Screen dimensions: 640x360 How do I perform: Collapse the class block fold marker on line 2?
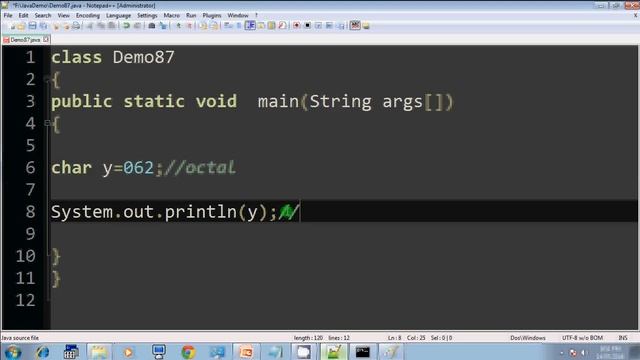pyautogui.click(x=47, y=79)
